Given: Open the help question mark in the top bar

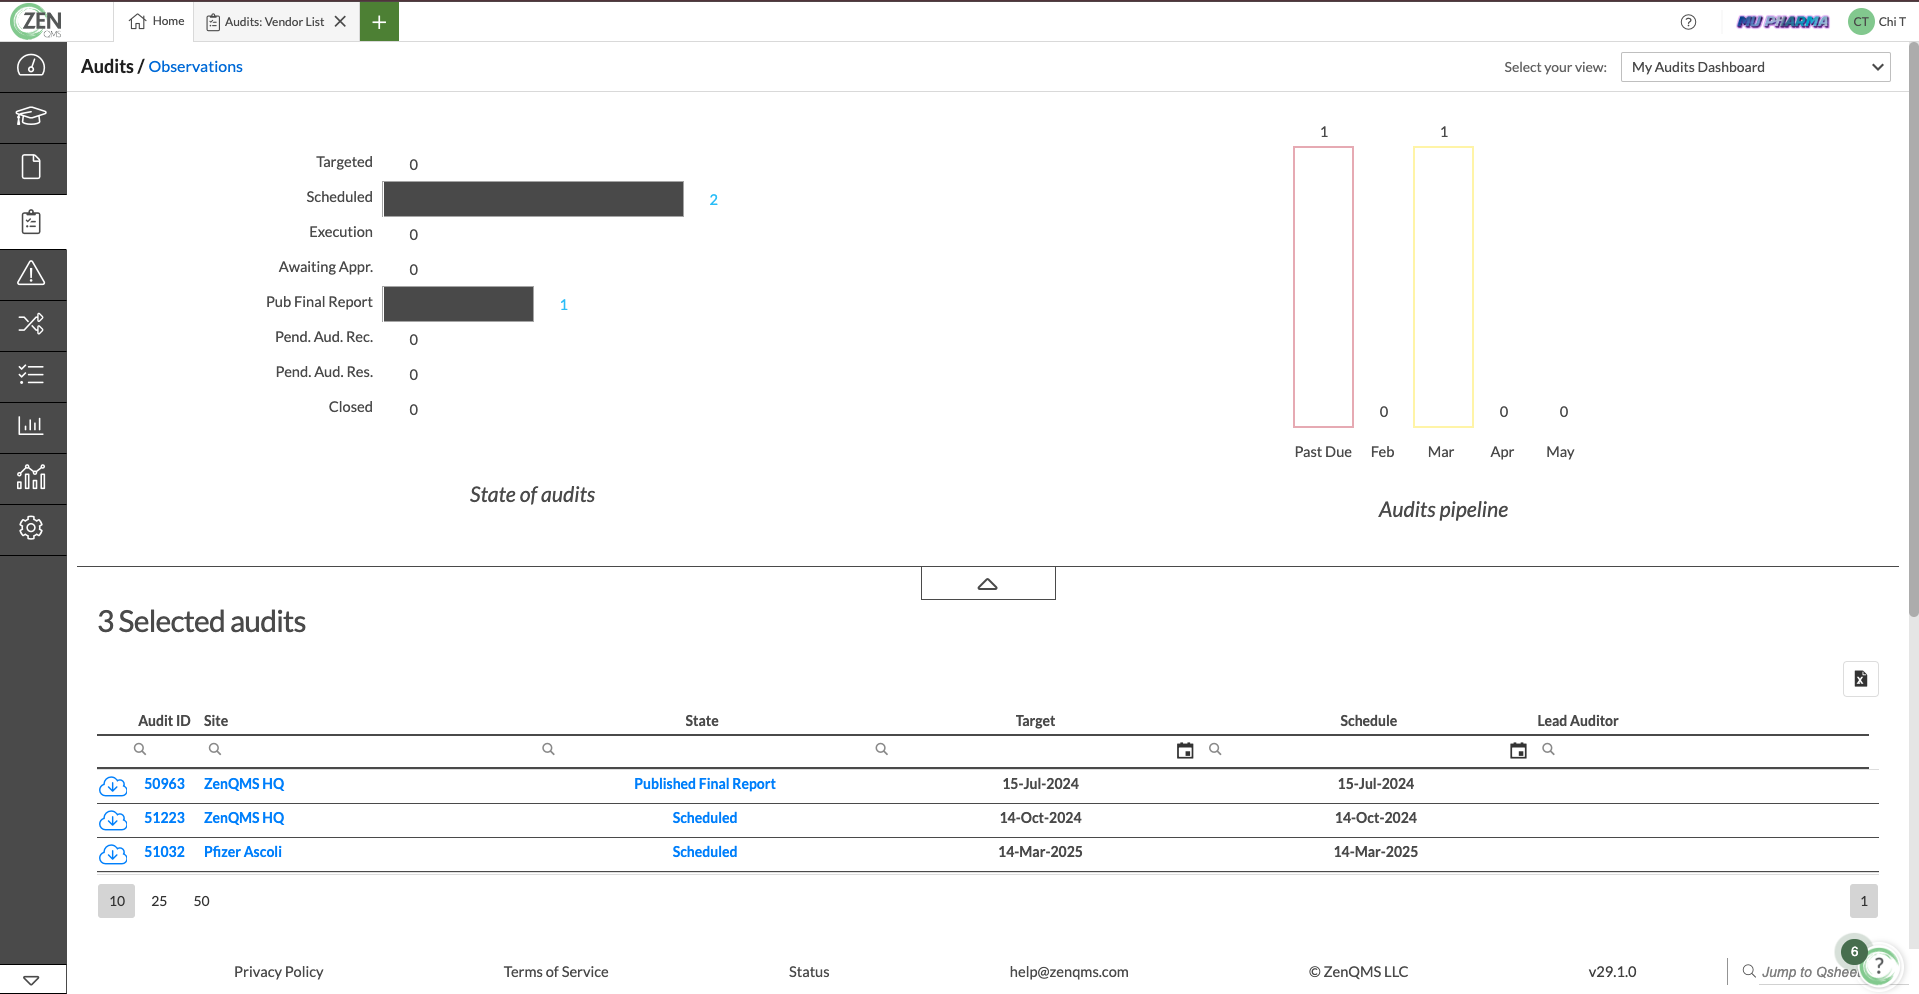Looking at the screenshot, I should [1689, 21].
